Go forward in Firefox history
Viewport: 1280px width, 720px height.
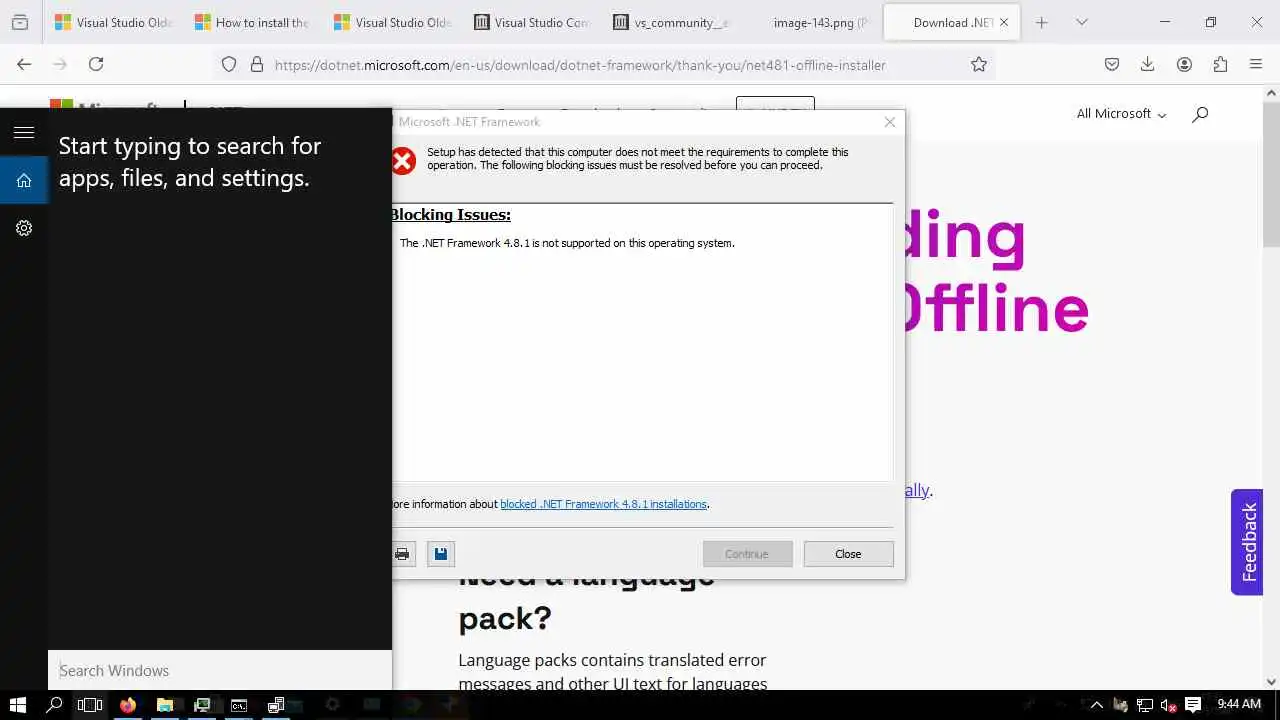pyautogui.click(x=60, y=64)
